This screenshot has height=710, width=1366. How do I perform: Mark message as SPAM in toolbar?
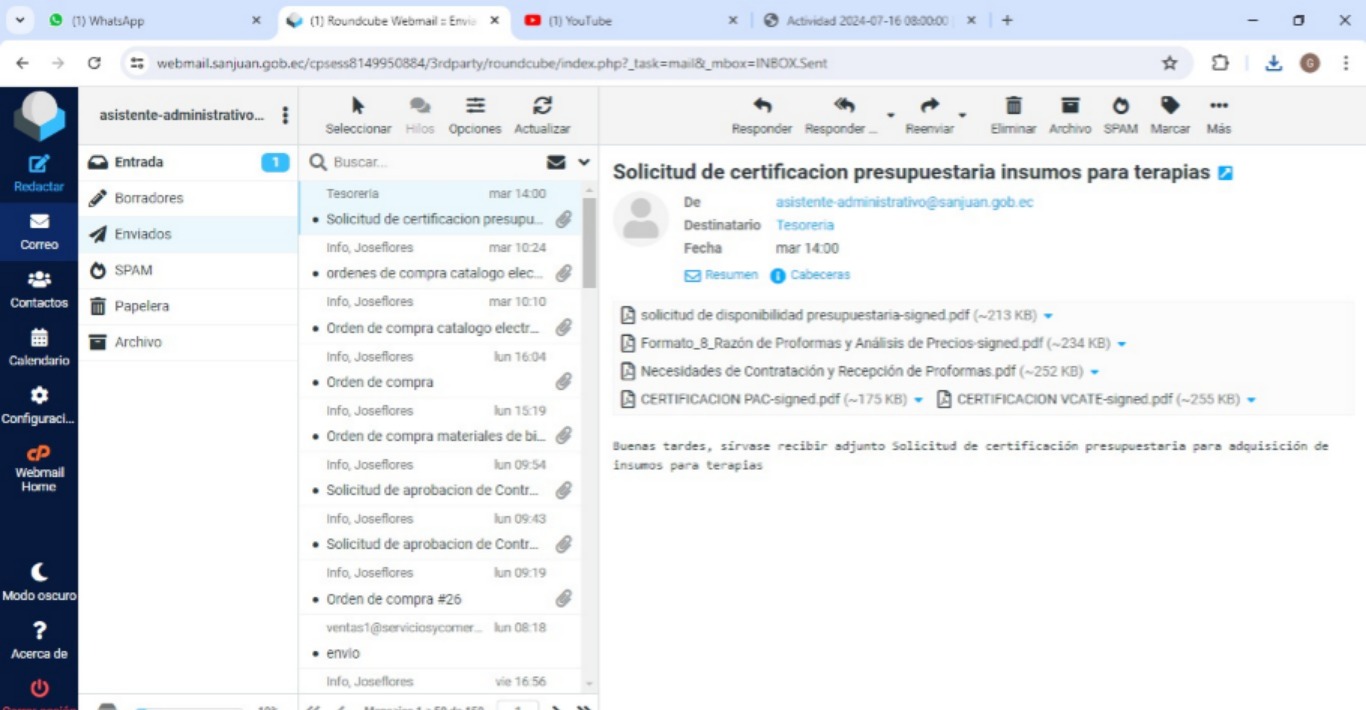tap(1120, 106)
